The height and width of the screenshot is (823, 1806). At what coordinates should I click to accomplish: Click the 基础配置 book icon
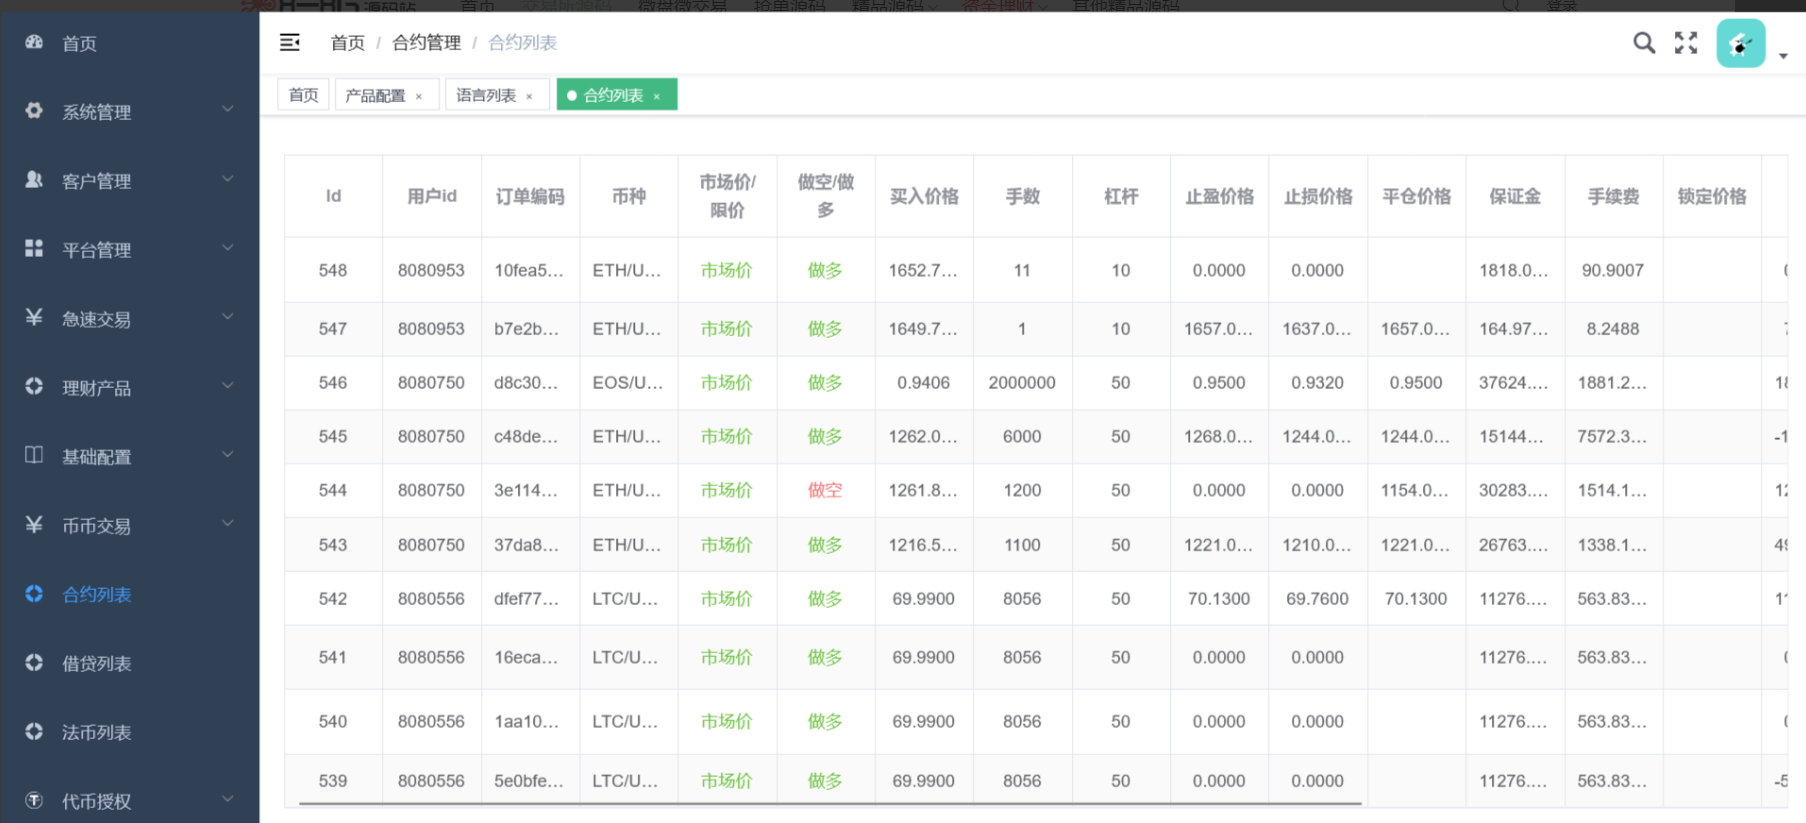coord(34,455)
